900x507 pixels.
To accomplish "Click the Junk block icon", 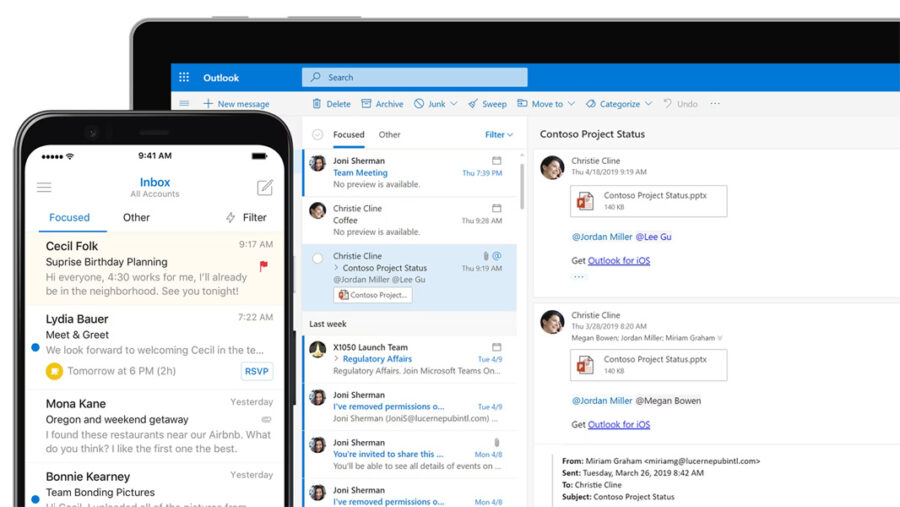I will point(419,103).
